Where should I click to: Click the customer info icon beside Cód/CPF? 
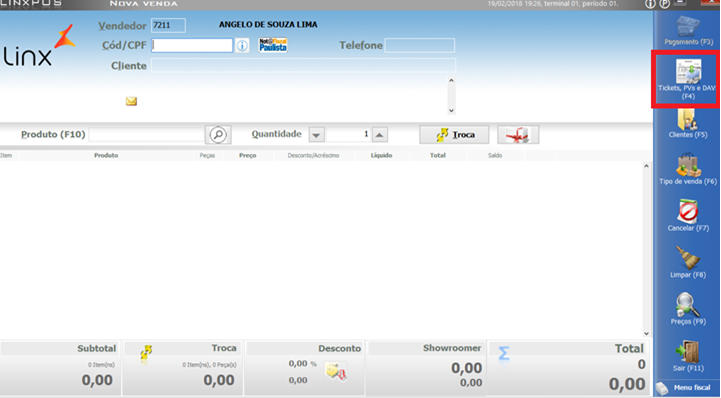pyautogui.click(x=242, y=45)
